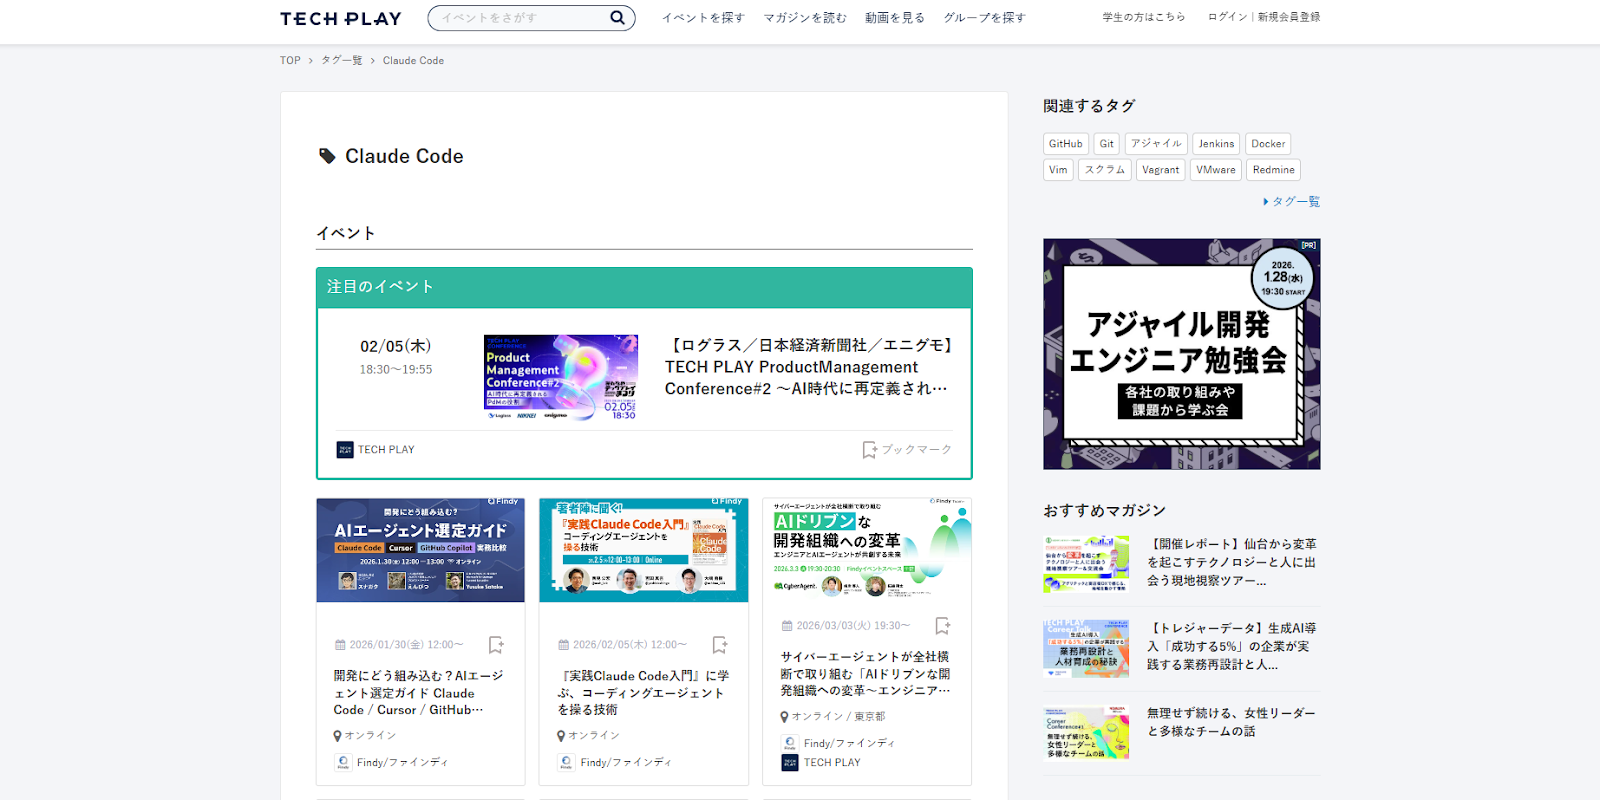1600x800 pixels.
Task: Open the アジャイル開発エンジニア勉強会 banner
Action: click(1181, 354)
